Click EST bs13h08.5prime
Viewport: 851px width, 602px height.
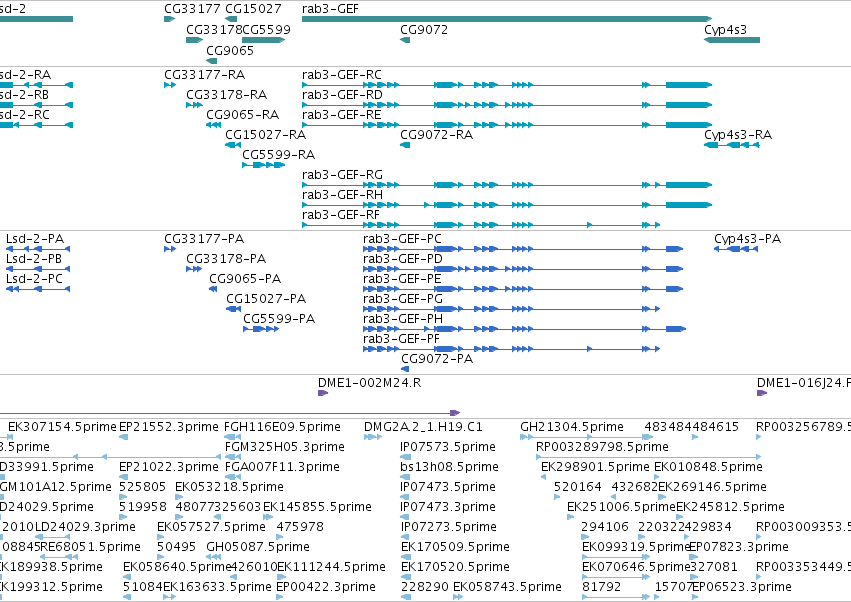449,467
